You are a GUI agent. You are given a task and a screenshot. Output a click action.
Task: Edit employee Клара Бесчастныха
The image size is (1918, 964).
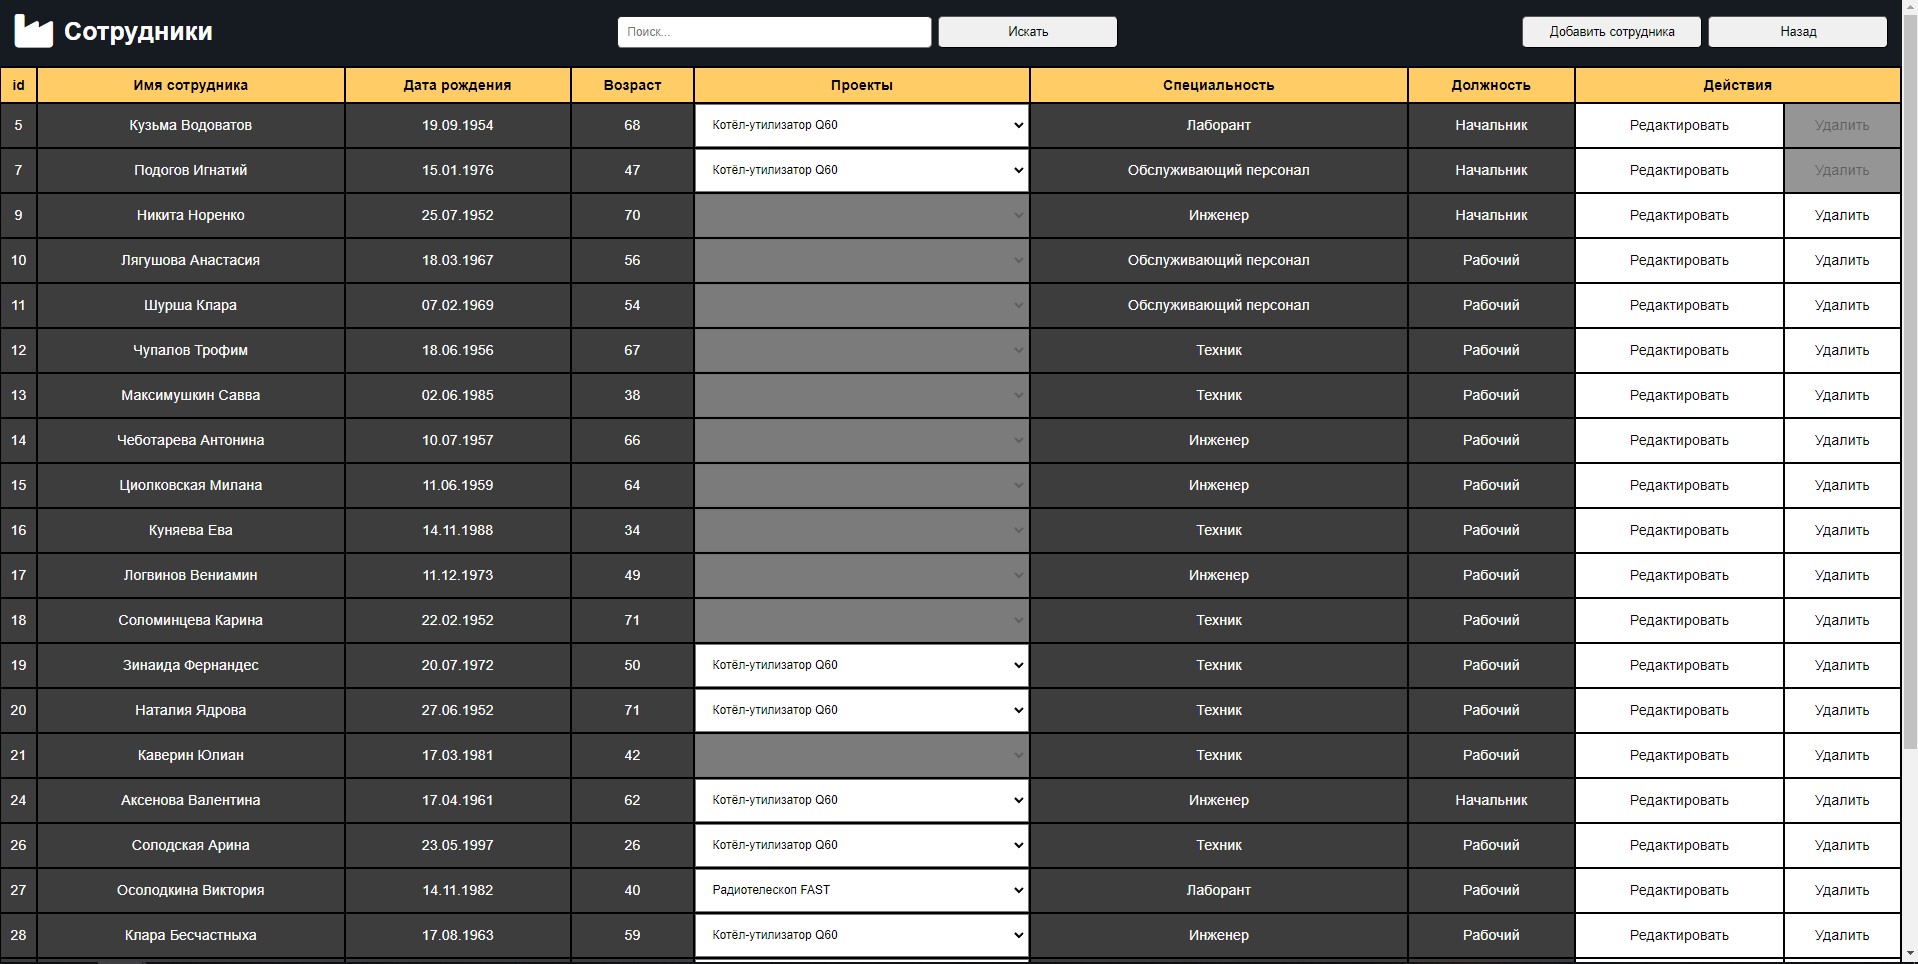[1679, 936]
